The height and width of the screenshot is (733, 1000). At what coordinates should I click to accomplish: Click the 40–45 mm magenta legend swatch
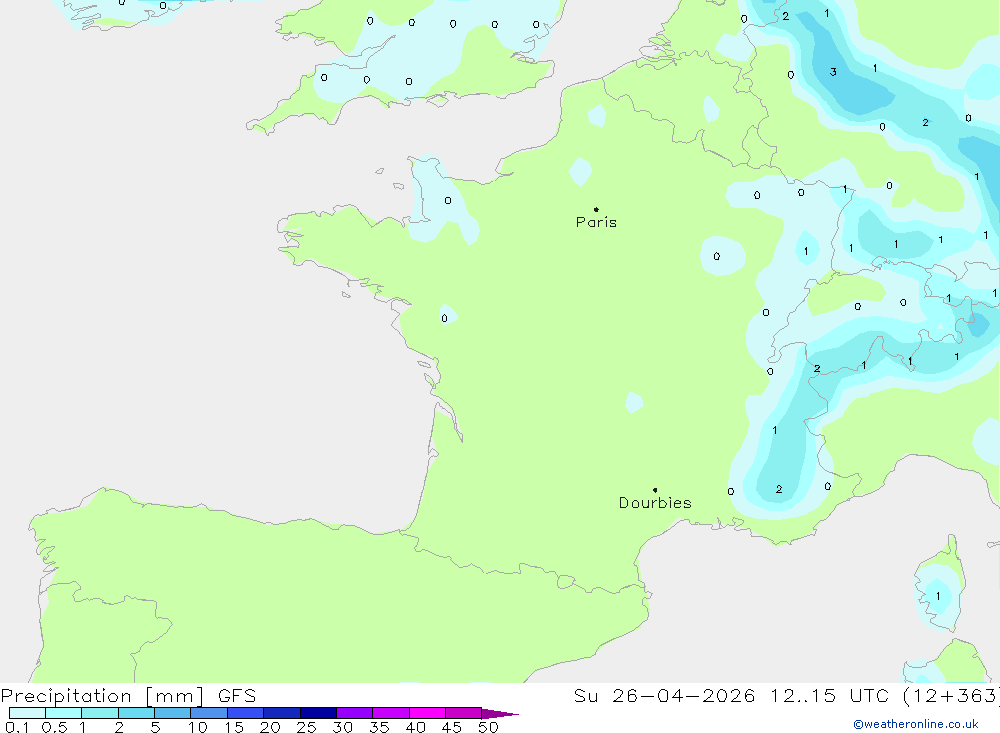pyautogui.click(x=427, y=713)
